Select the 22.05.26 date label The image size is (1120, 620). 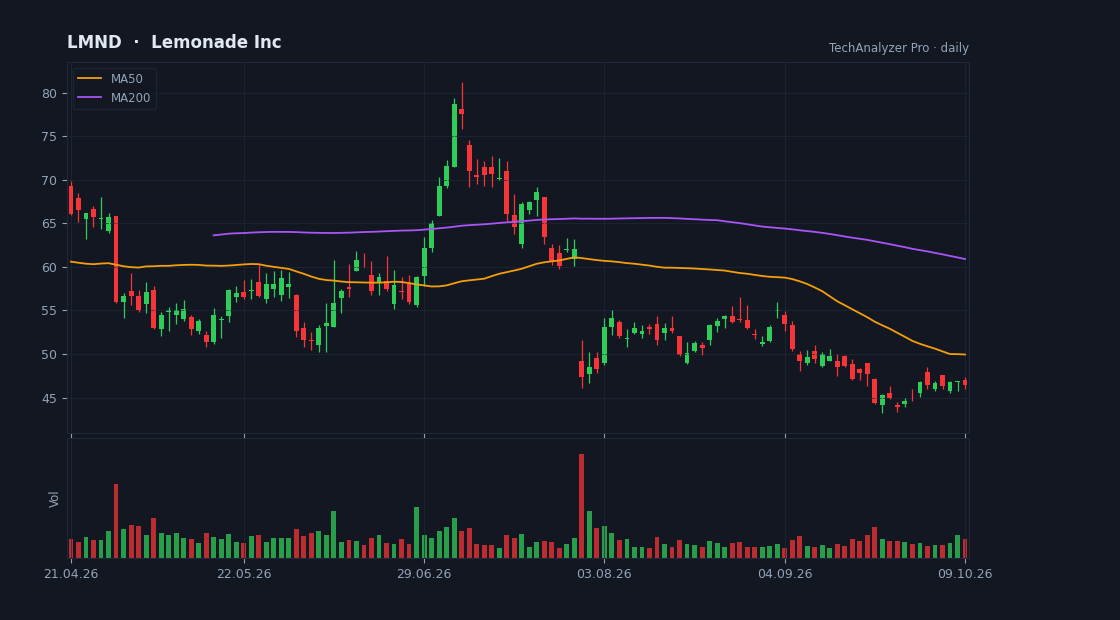coord(244,574)
